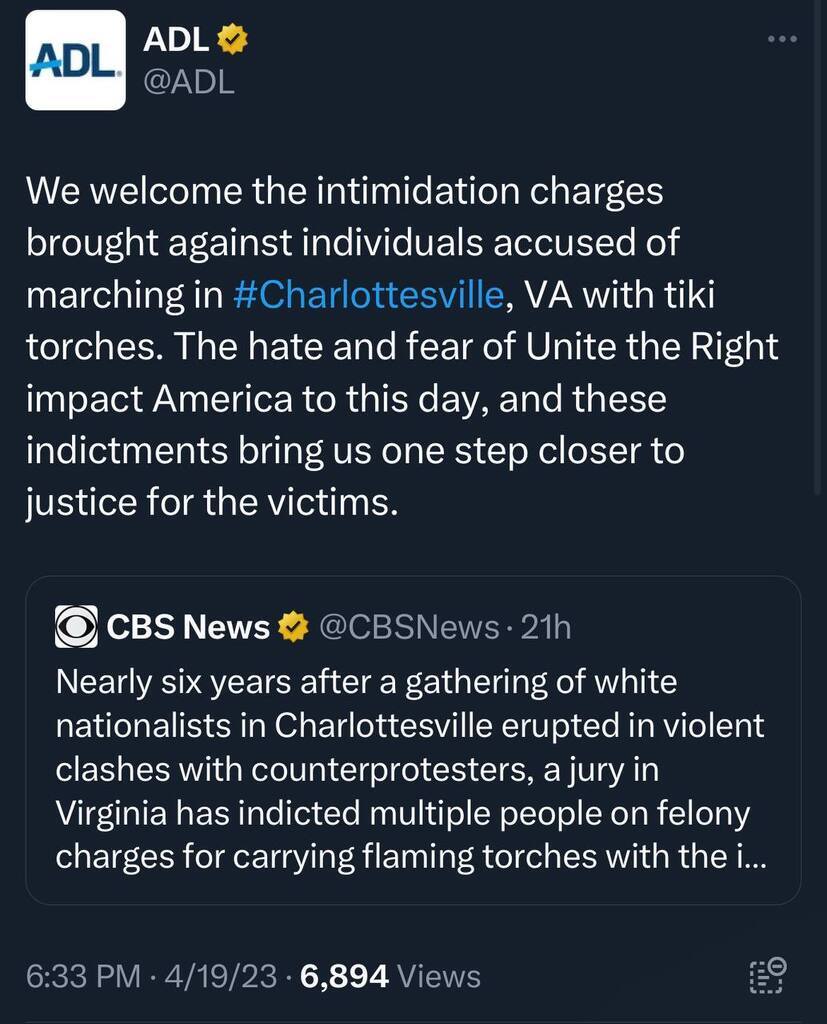Screen dimensions: 827x1024
Task: Expand truncated quoted text at the ellipsis
Action: [x=750, y=858]
